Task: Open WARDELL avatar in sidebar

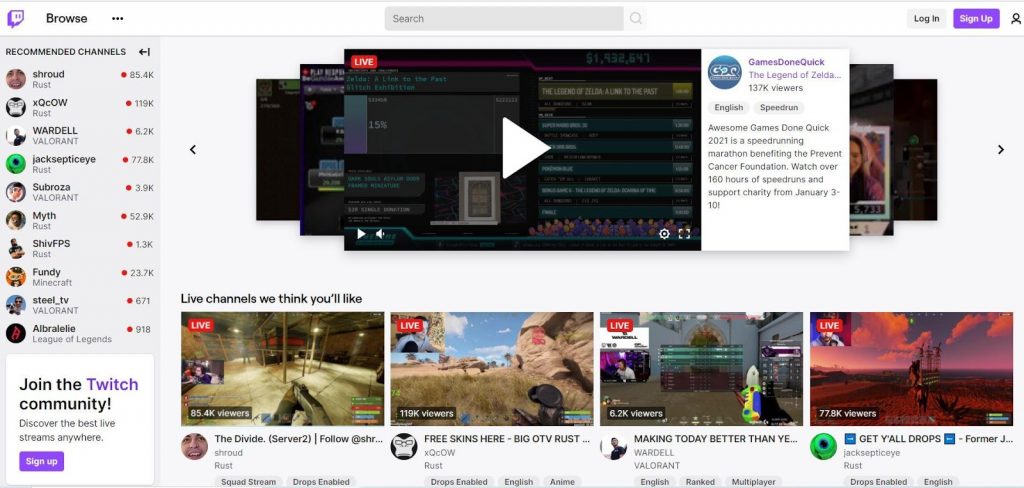Action: click(x=16, y=135)
